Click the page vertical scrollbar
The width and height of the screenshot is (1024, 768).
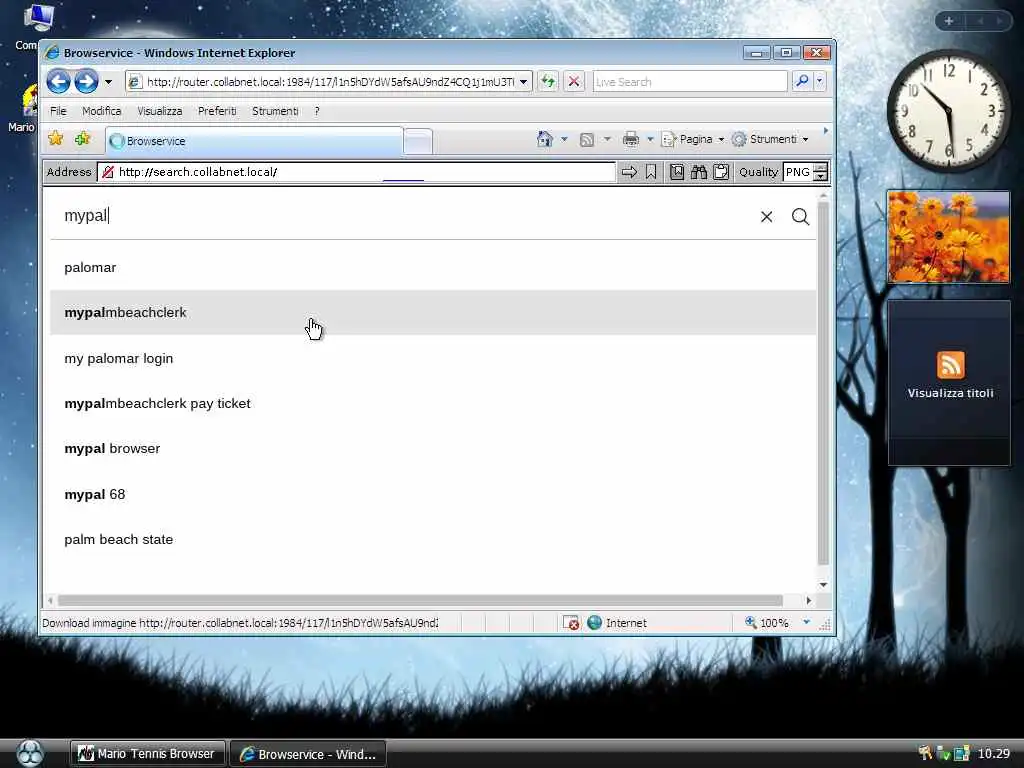[823, 383]
